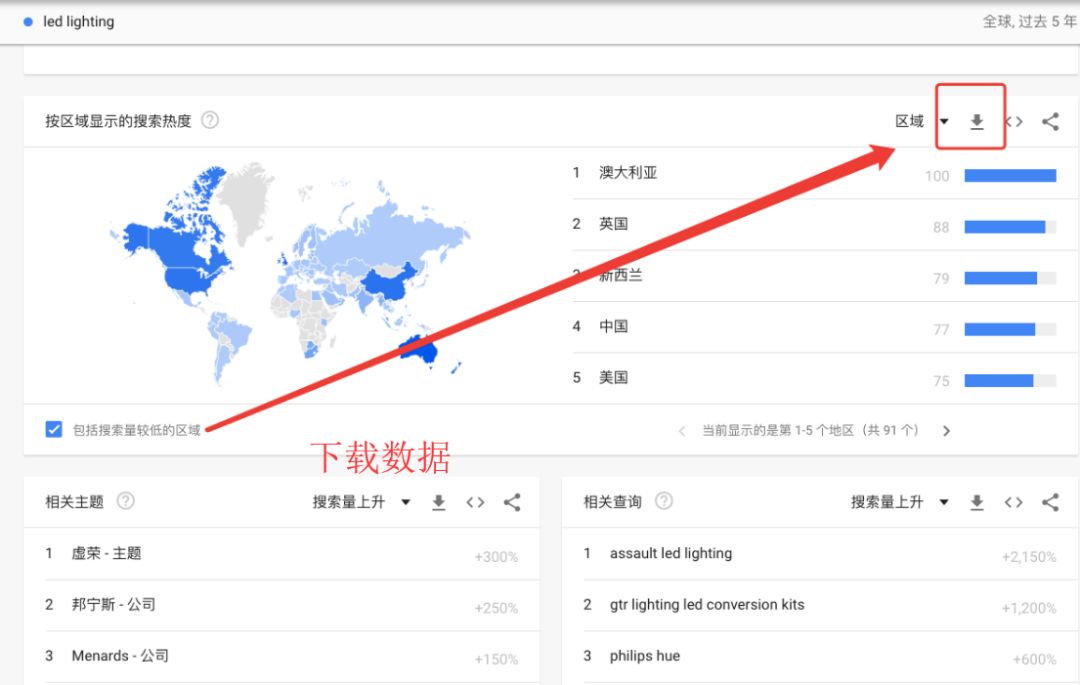Image resolution: width=1080 pixels, height=685 pixels.
Task: Open related queries 搜索量上升 dropdown
Action: [900, 503]
